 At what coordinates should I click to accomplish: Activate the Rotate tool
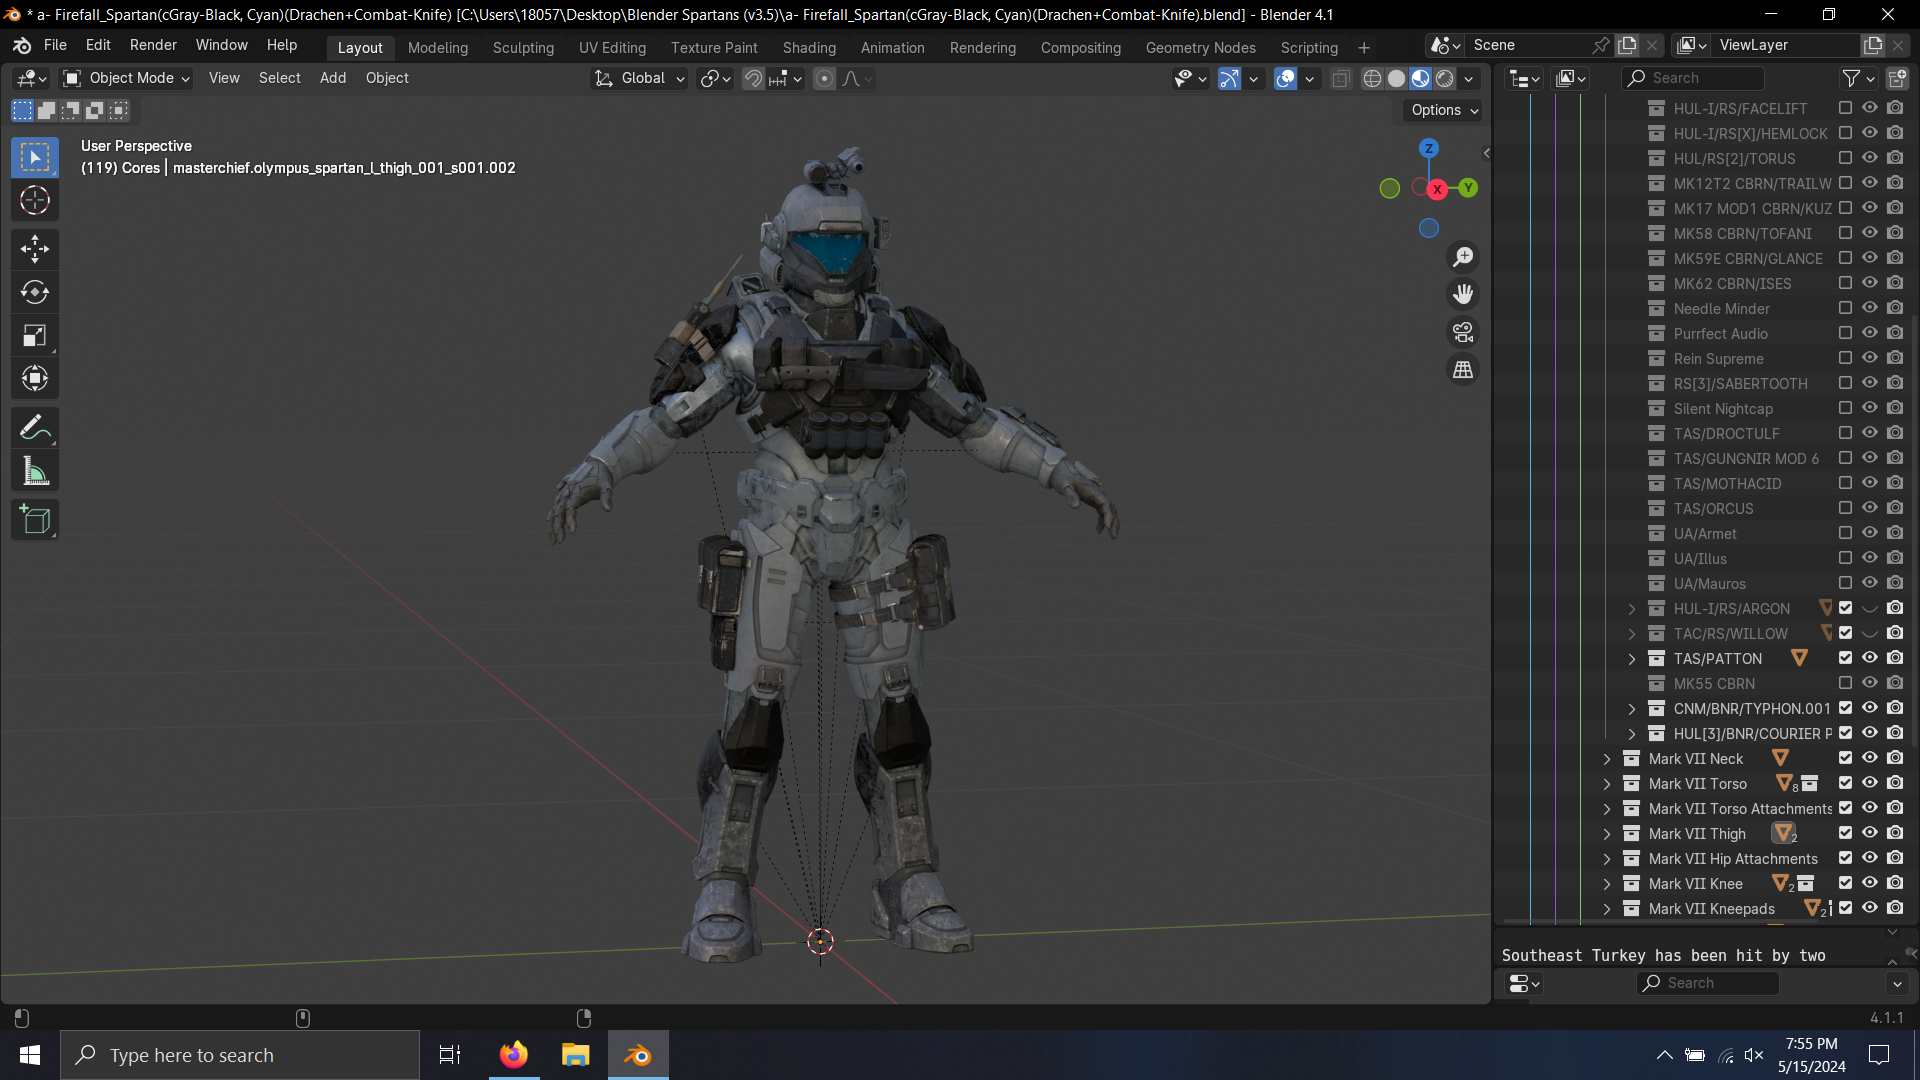[35, 292]
